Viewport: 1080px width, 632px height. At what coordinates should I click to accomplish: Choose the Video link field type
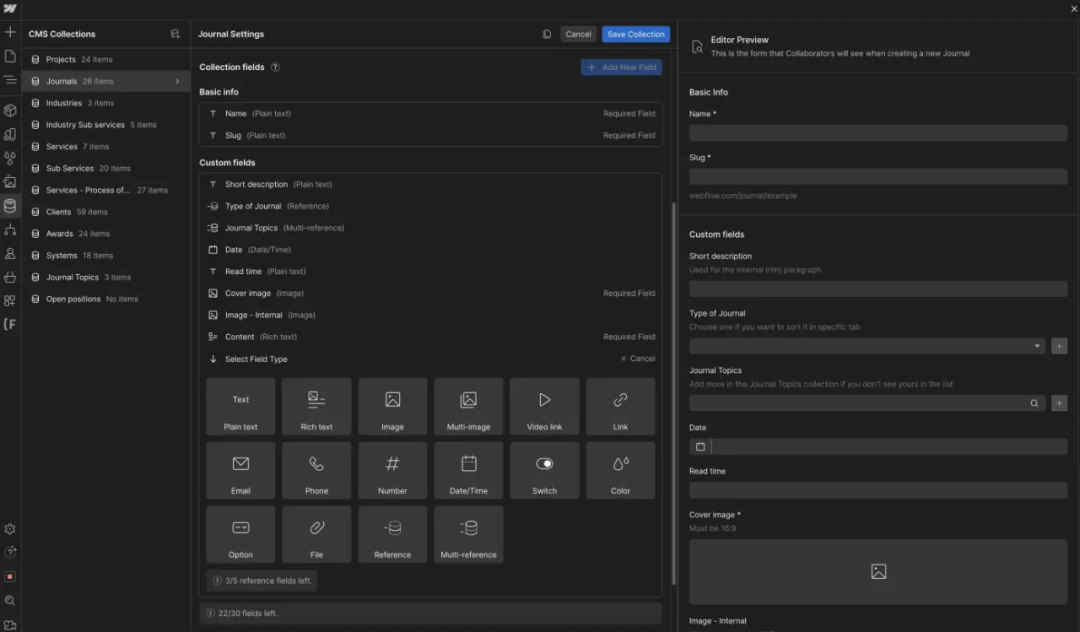click(544, 405)
